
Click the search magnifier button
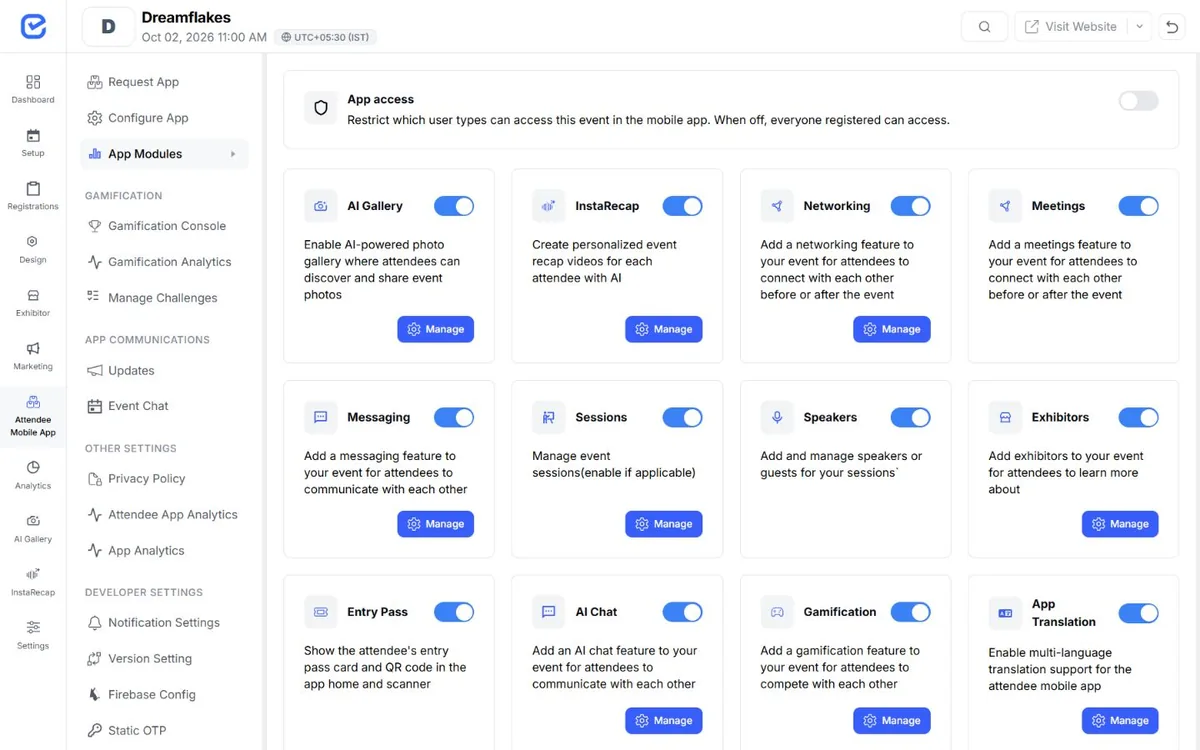tap(984, 27)
